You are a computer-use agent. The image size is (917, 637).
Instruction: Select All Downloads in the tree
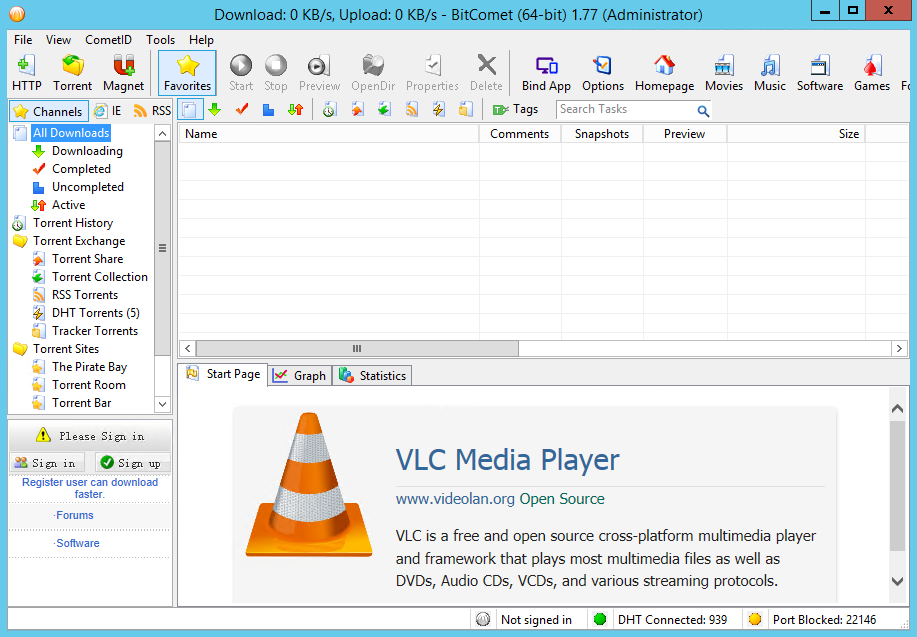tap(71, 133)
